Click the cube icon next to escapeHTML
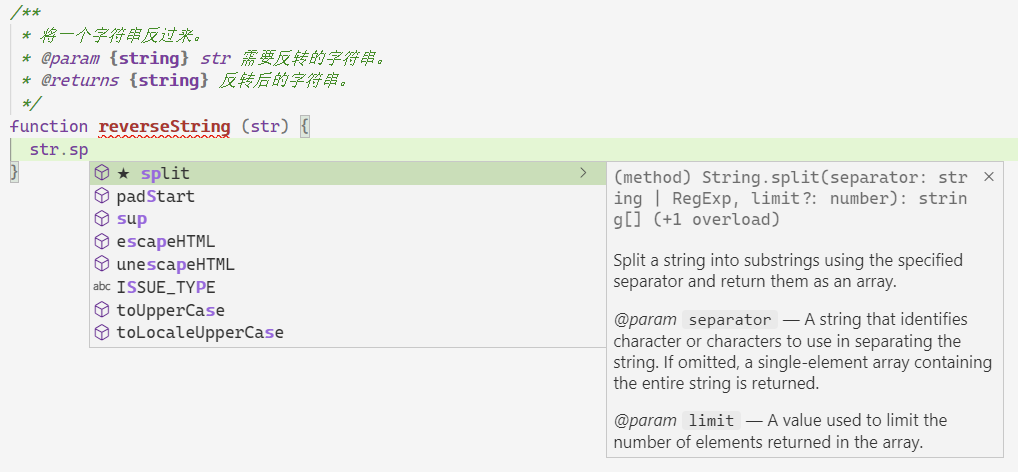Image resolution: width=1018 pixels, height=472 pixels. (101, 242)
